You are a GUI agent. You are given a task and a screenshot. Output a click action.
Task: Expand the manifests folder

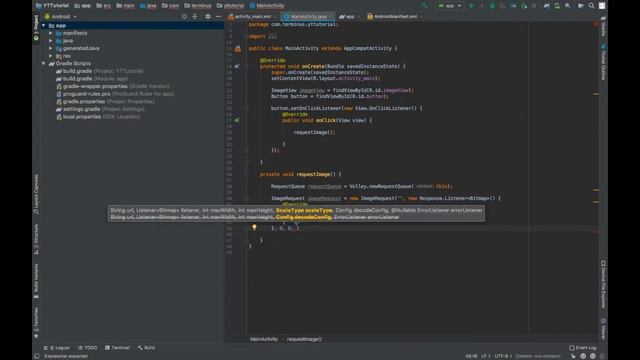click(51, 33)
